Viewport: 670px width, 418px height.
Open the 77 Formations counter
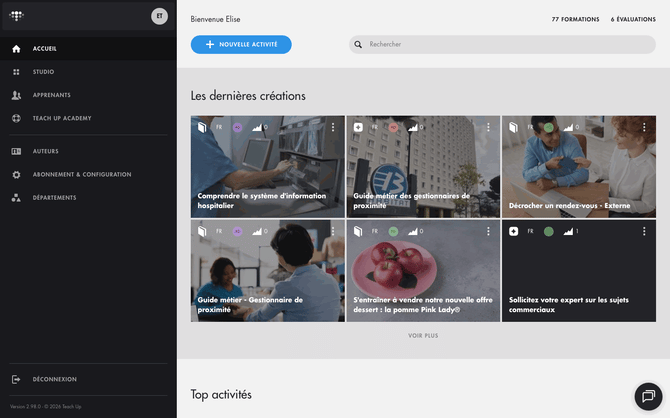click(575, 19)
